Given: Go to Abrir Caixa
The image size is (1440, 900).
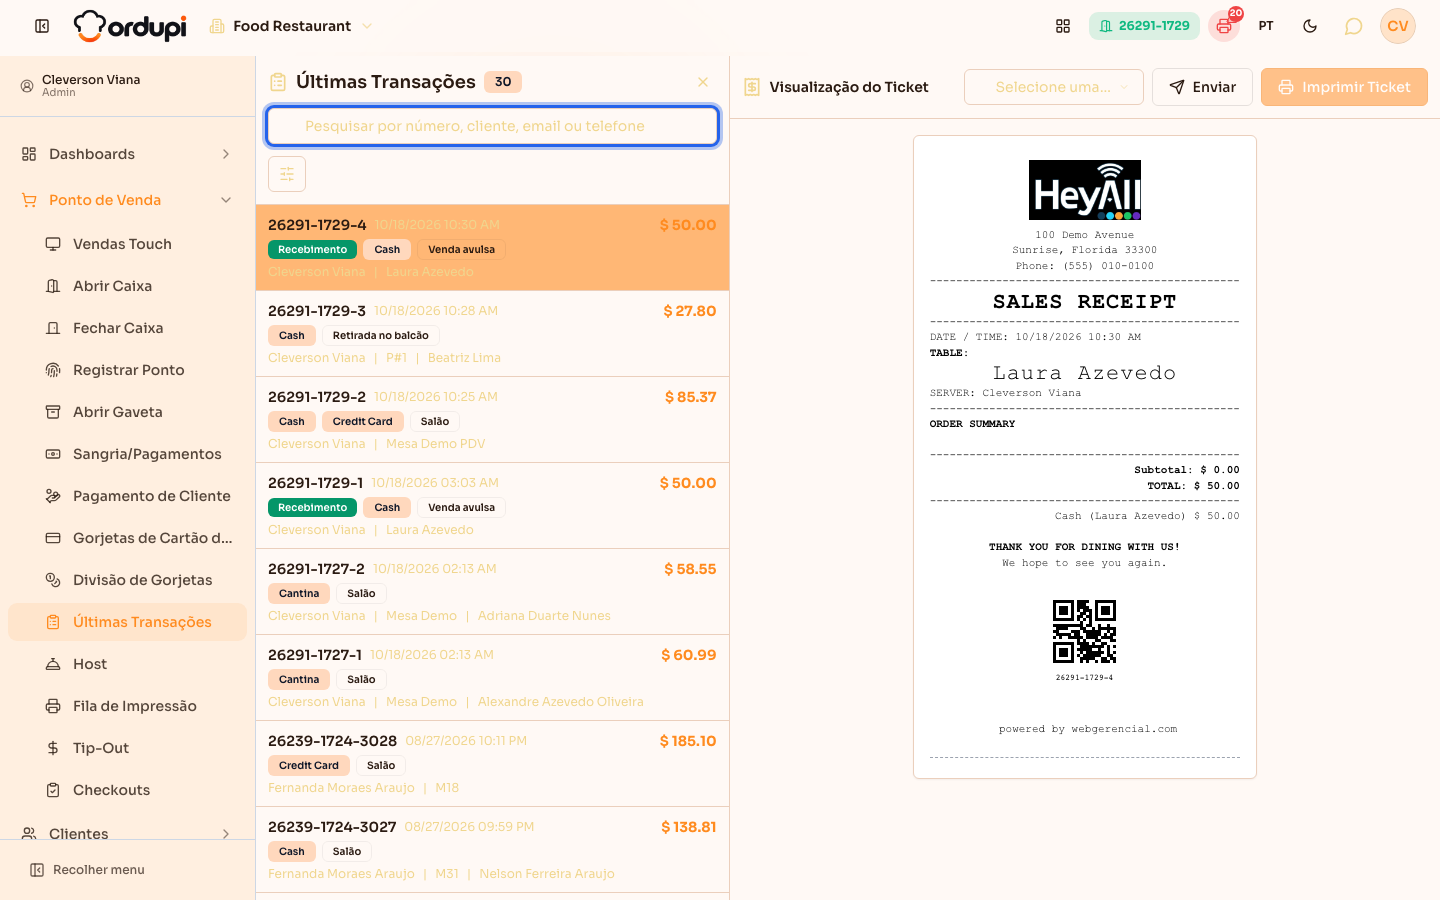Looking at the screenshot, I should coord(127,286).
